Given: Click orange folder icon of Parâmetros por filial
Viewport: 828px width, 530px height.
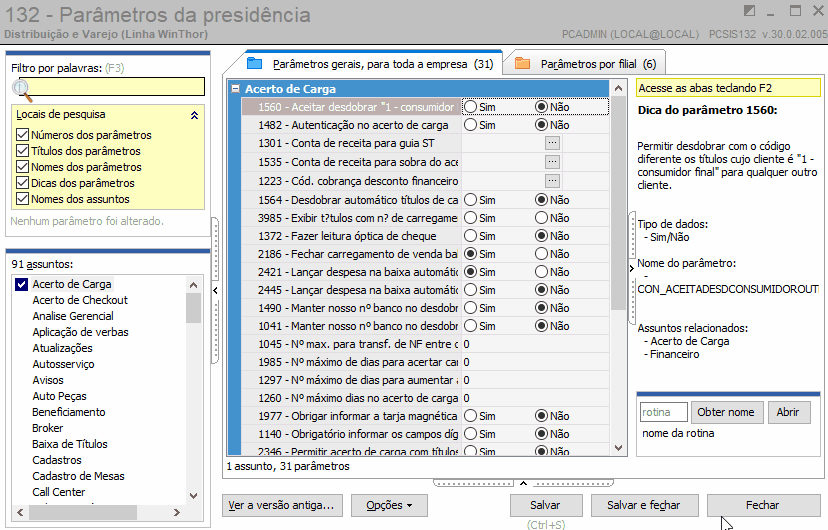Looking at the screenshot, I should pos(522,64).
